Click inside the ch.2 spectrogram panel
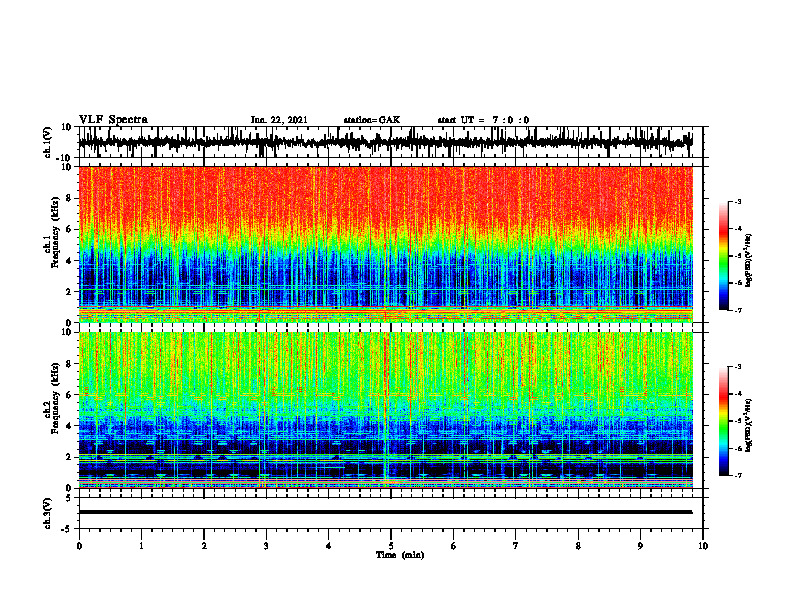This screenshot has height=612, width=792. point(385,410)
